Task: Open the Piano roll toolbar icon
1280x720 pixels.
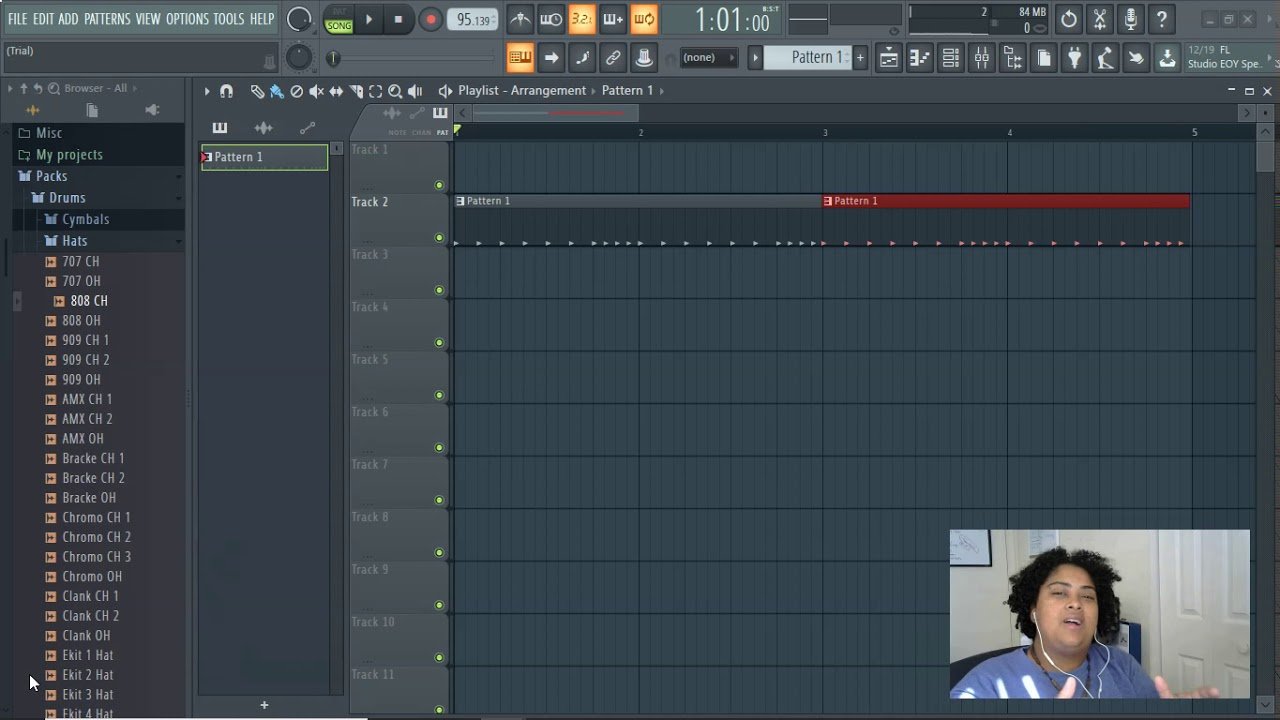Action: tap(919, 57)
